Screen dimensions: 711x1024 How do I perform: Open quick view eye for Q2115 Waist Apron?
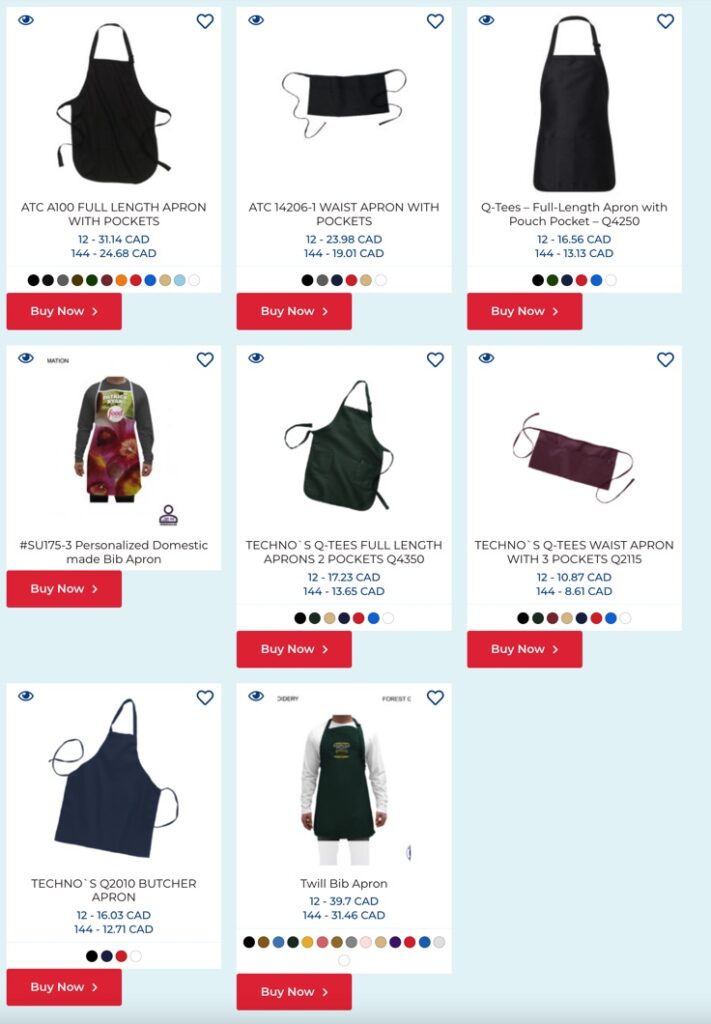pyautogui.click(x=486, y=358)
